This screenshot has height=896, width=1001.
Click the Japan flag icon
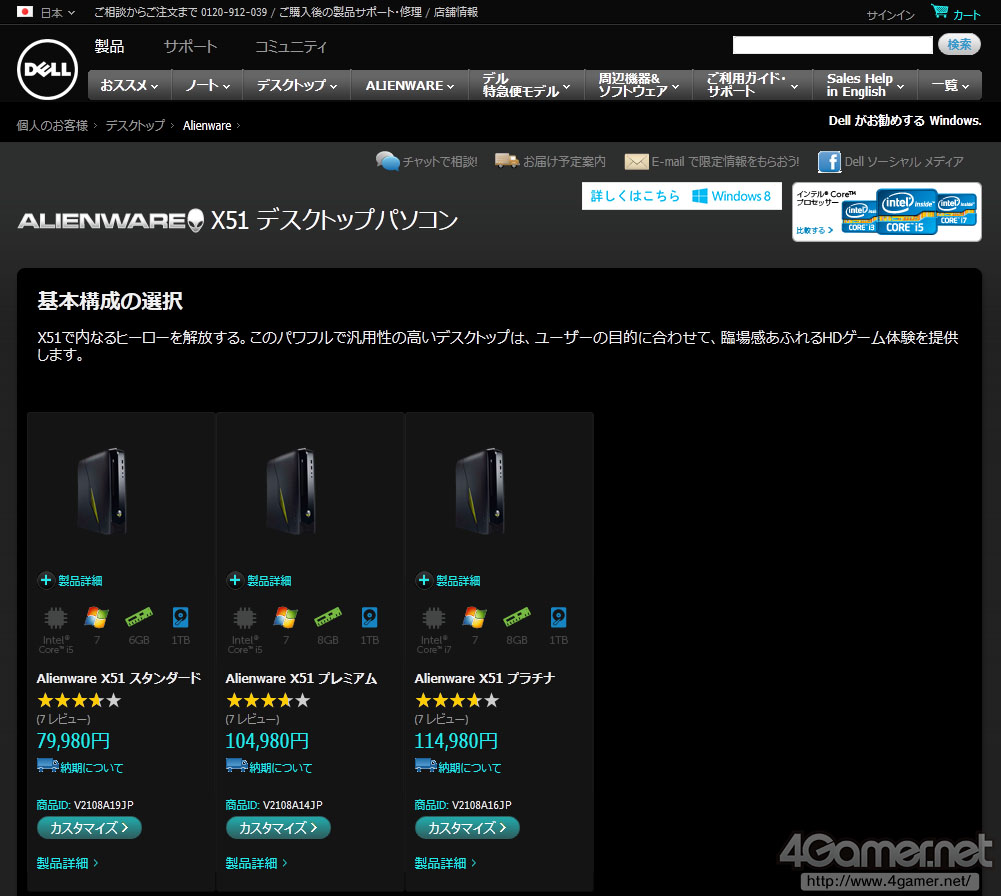click(25, 11)
